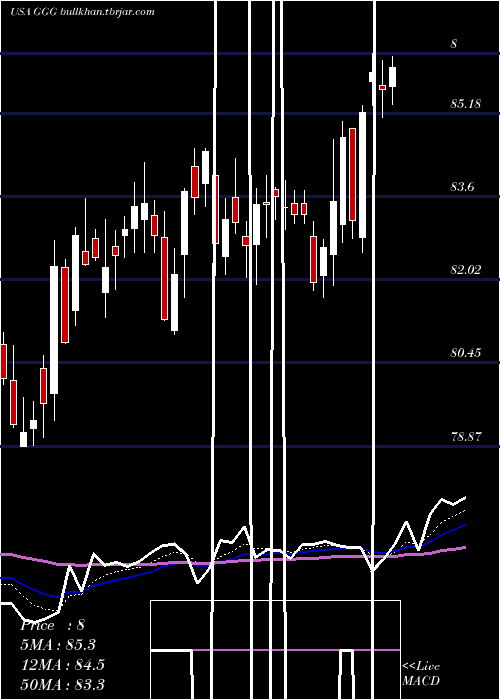Click the '12MA : 84.5' legend value

click(x=62, y=664)
